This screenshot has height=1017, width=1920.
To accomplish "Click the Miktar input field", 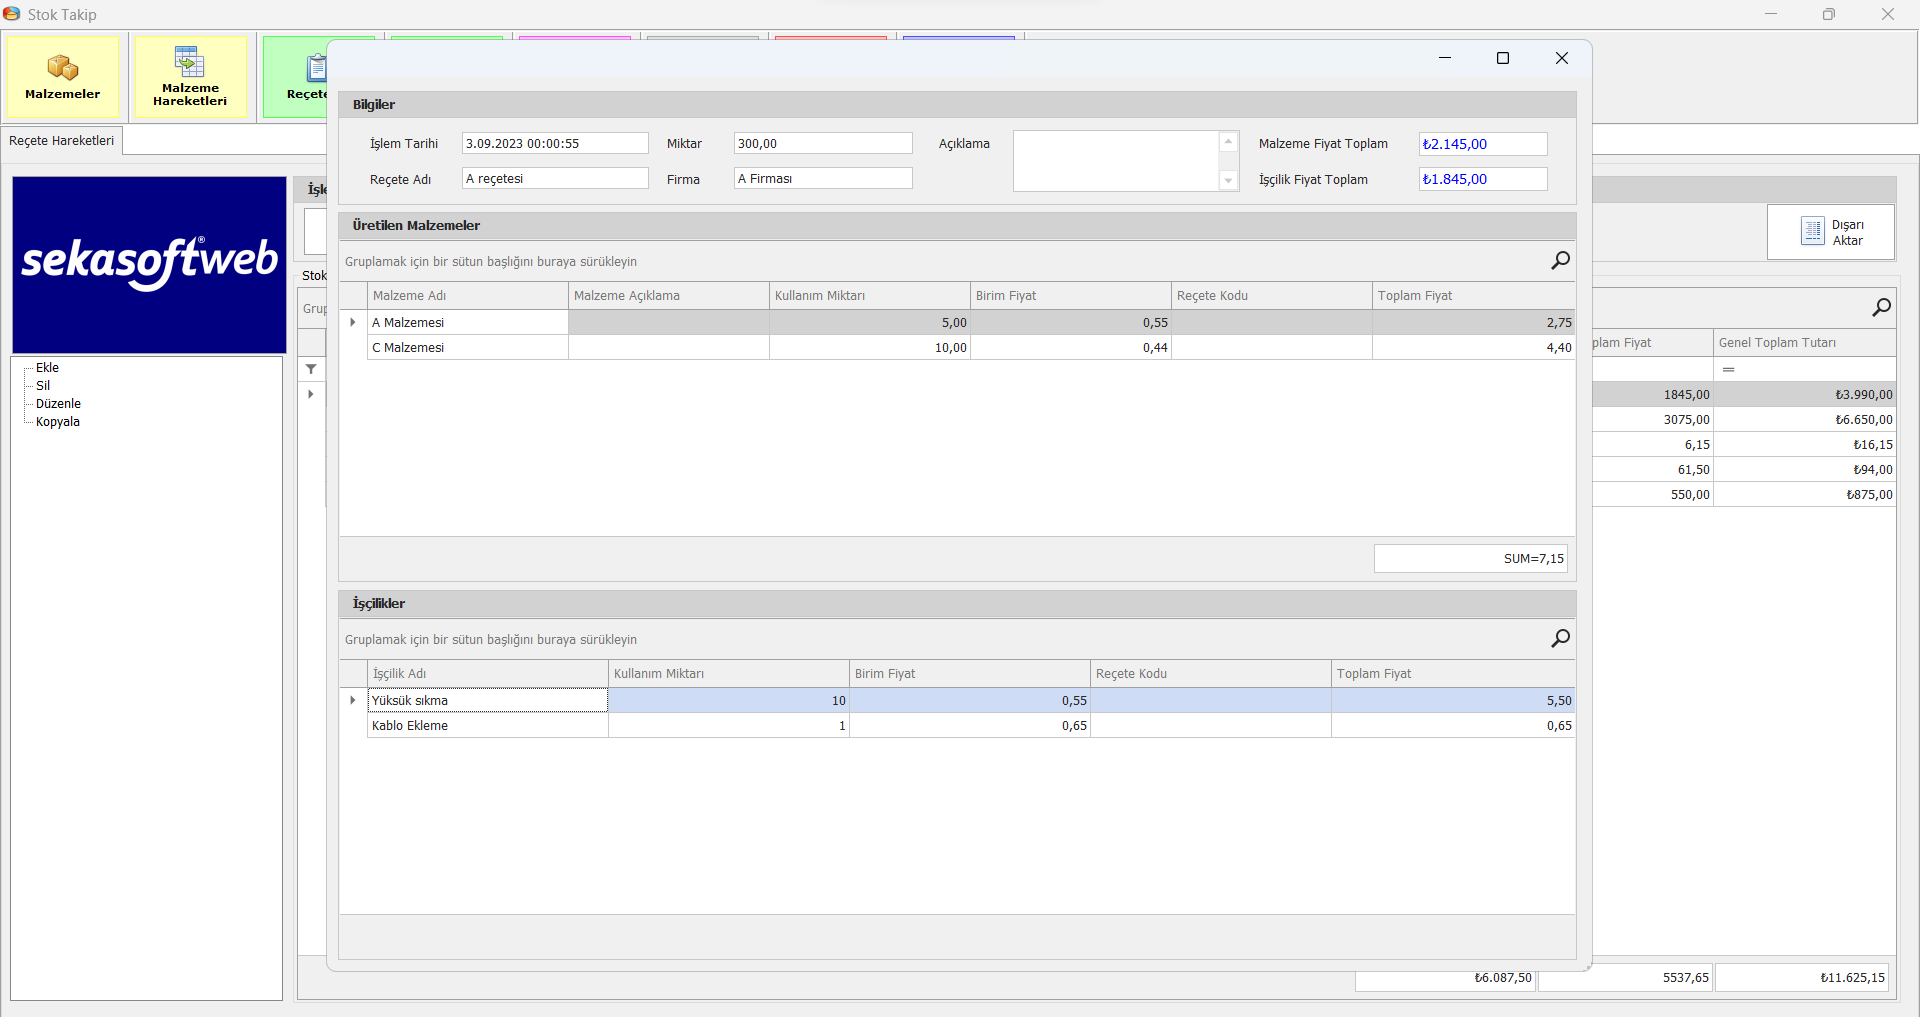I will [822, 144].
